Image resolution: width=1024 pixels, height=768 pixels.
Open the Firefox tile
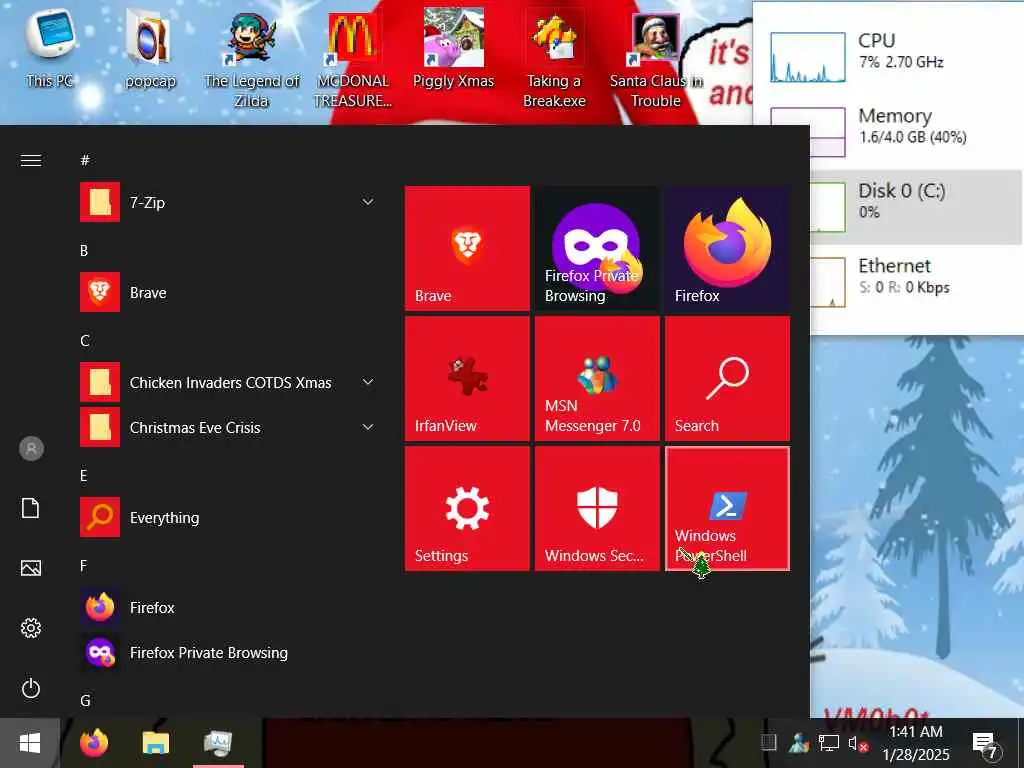pyautogui.click(x=727, y=248)
